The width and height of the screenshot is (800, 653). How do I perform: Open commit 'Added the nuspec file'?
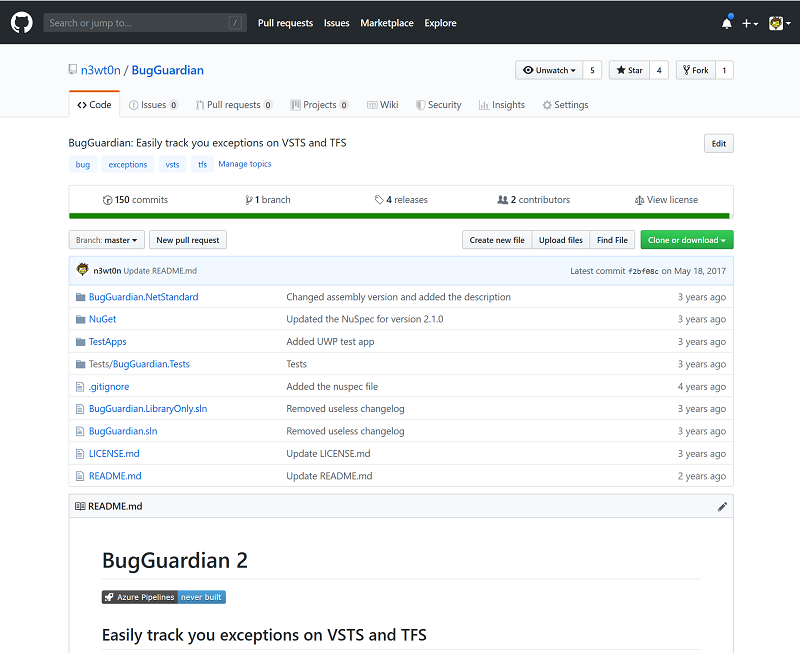tap(332, 387)
